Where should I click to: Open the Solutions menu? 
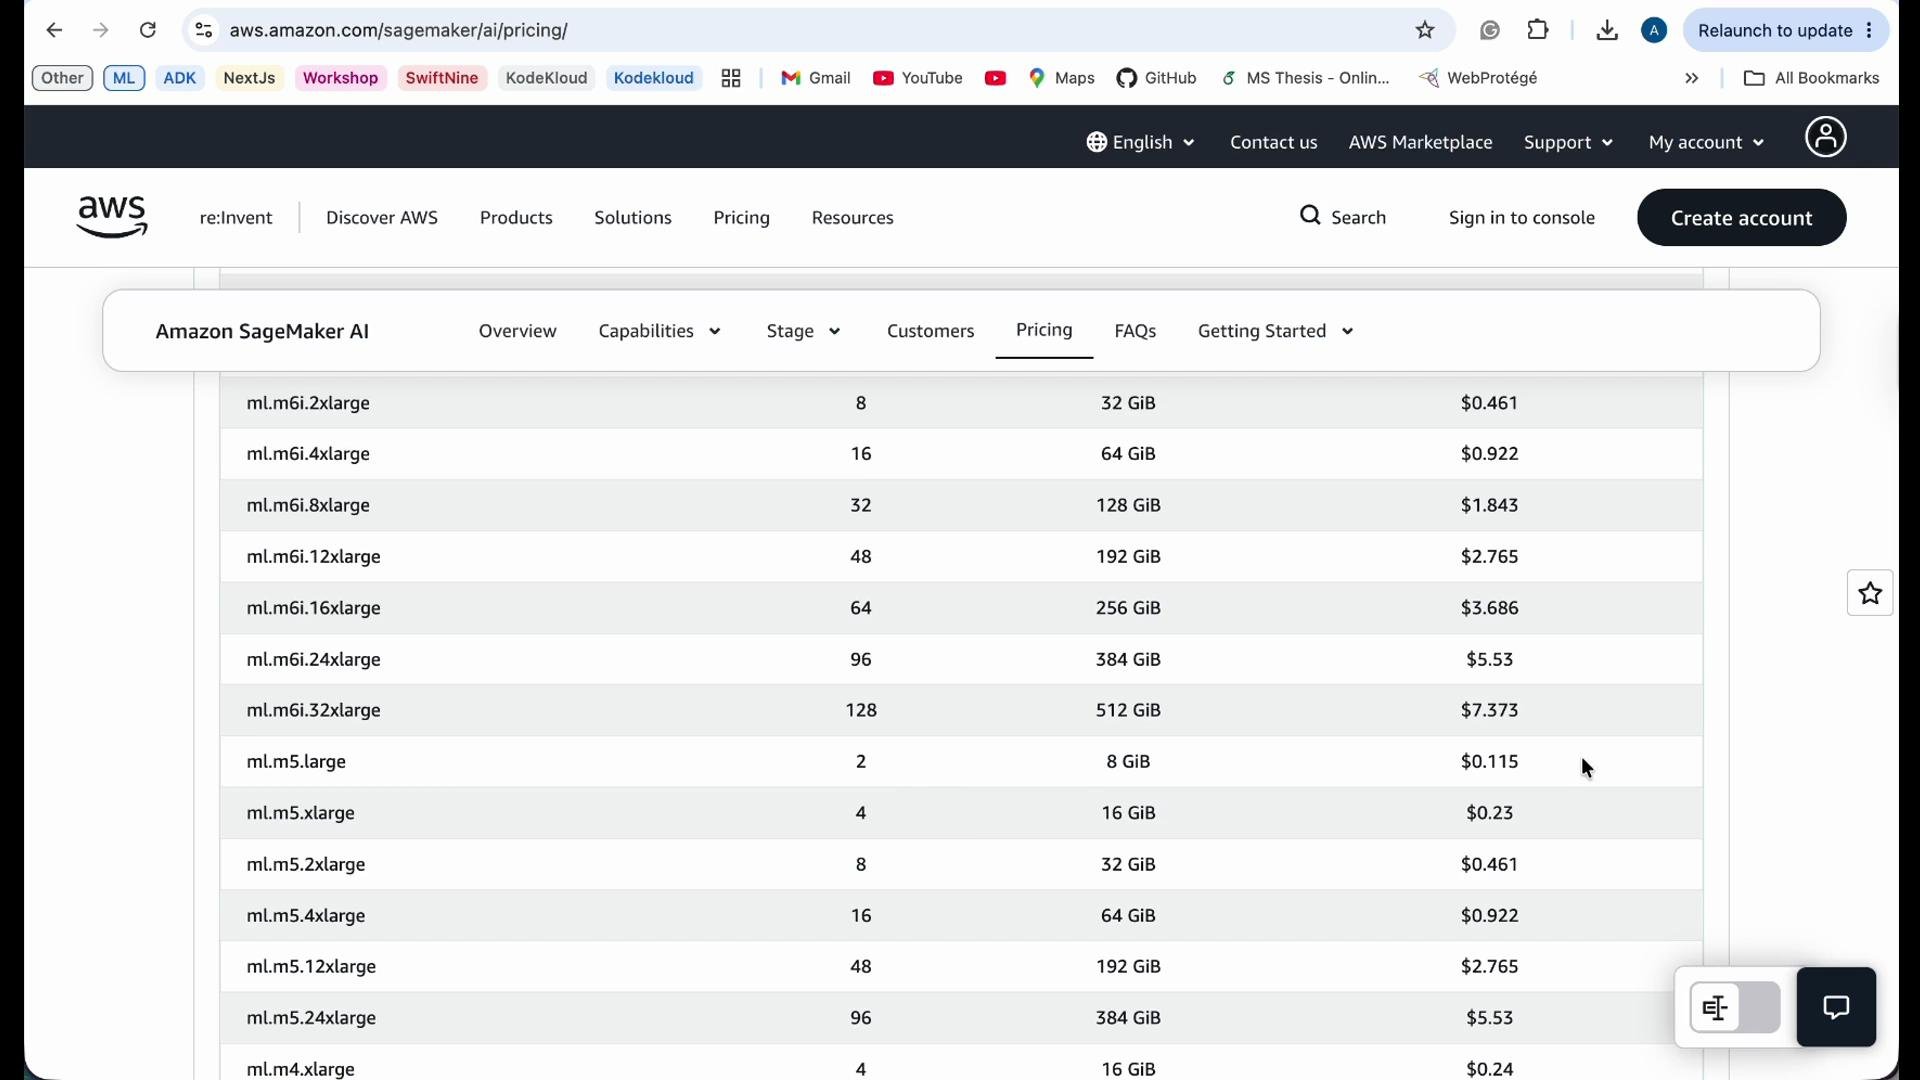tap(633, 218)
